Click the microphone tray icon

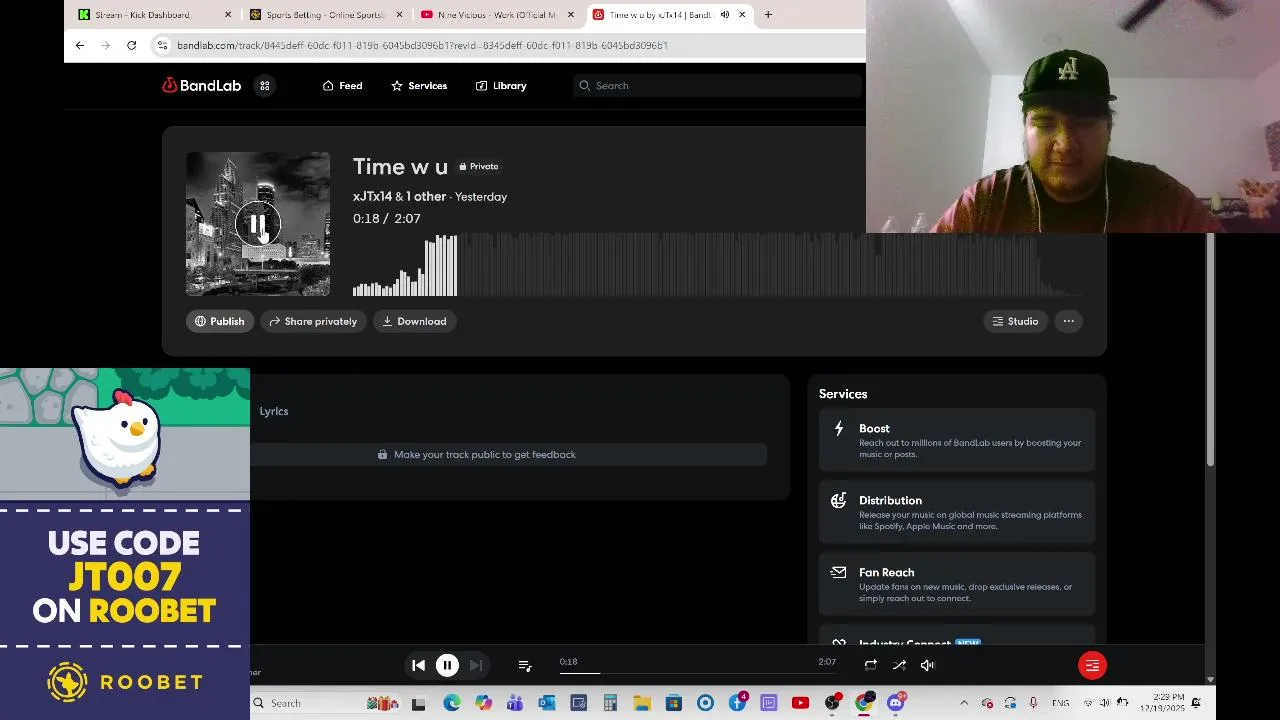[1033, 703]
